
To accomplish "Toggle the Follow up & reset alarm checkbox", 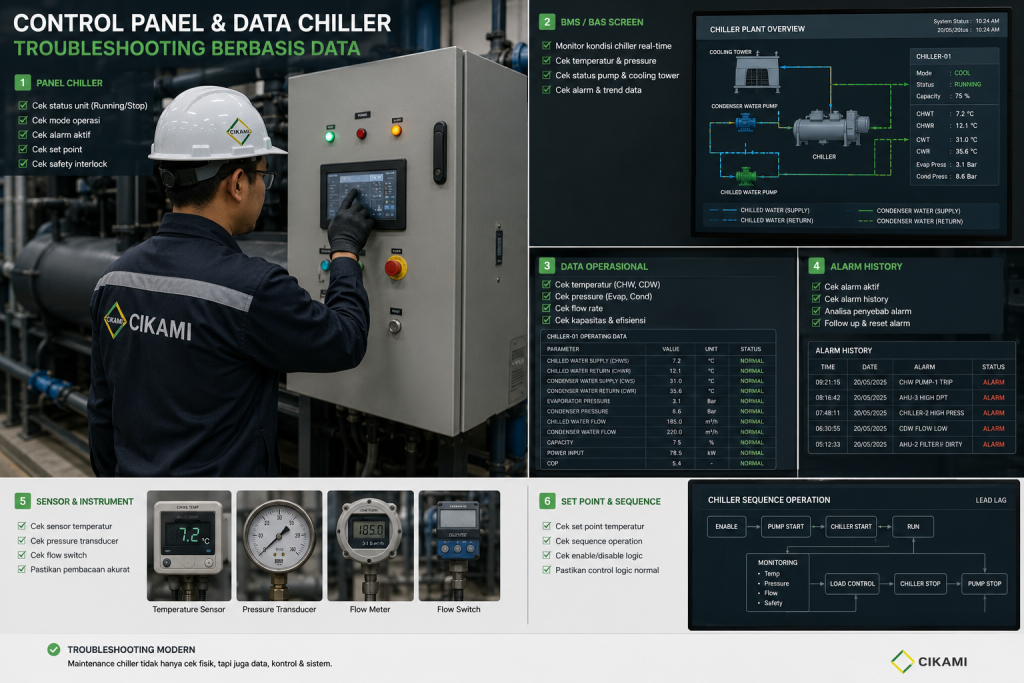I will click(816, 323).
